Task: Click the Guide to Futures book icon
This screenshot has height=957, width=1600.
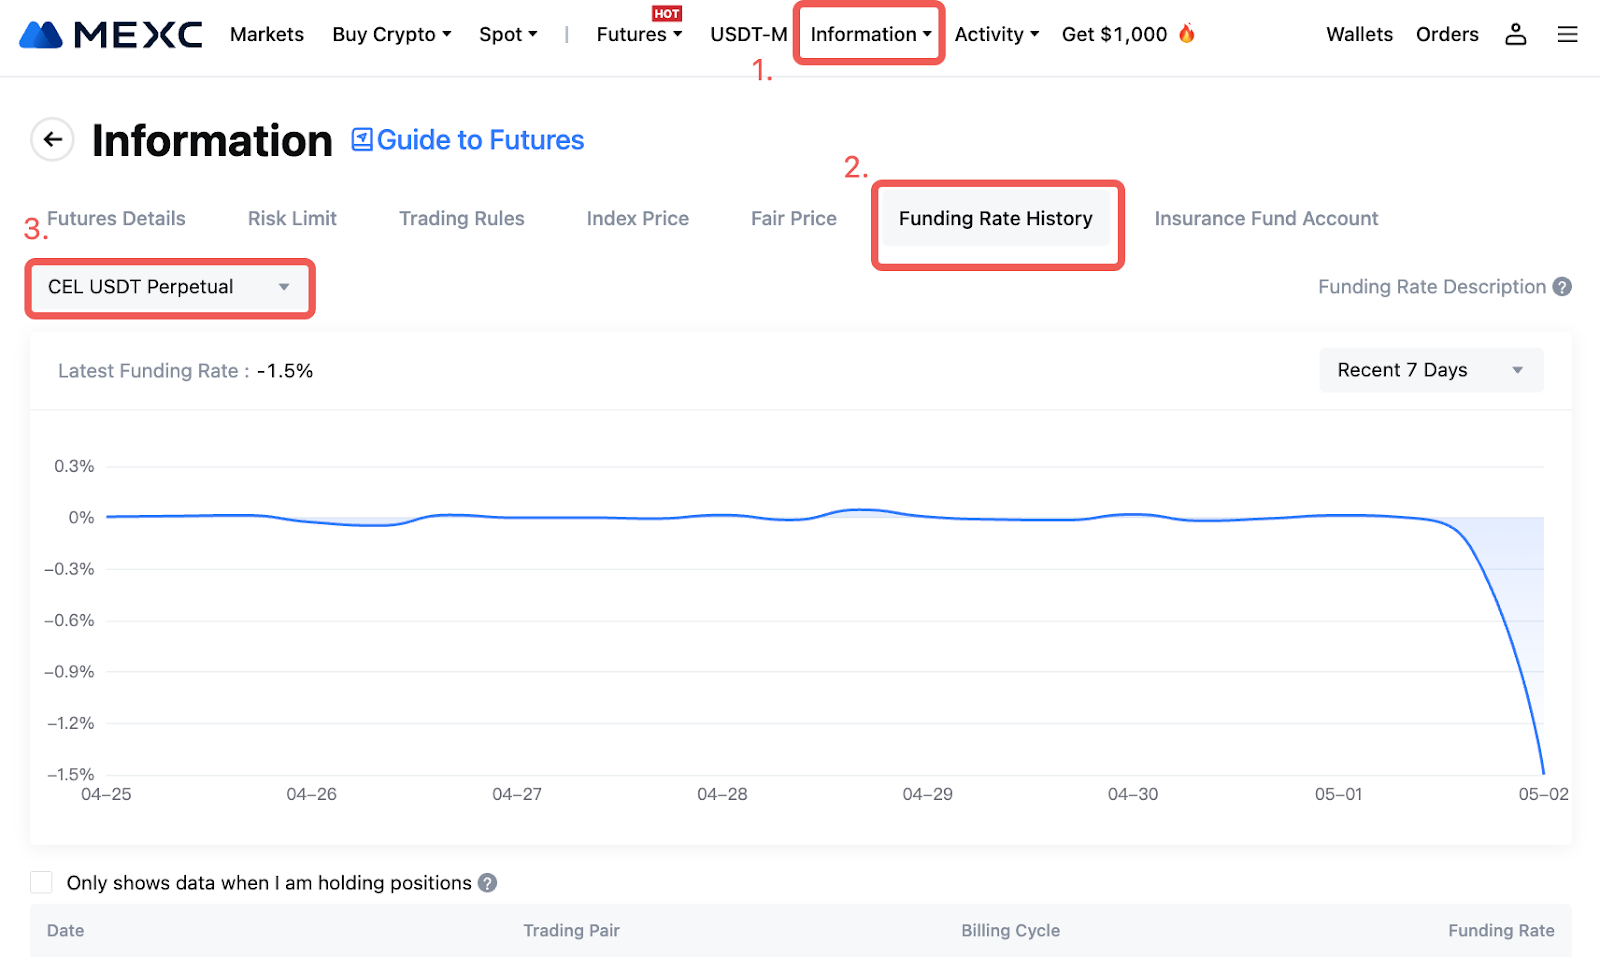Action: pyautogui.click(x=362, y=140)
